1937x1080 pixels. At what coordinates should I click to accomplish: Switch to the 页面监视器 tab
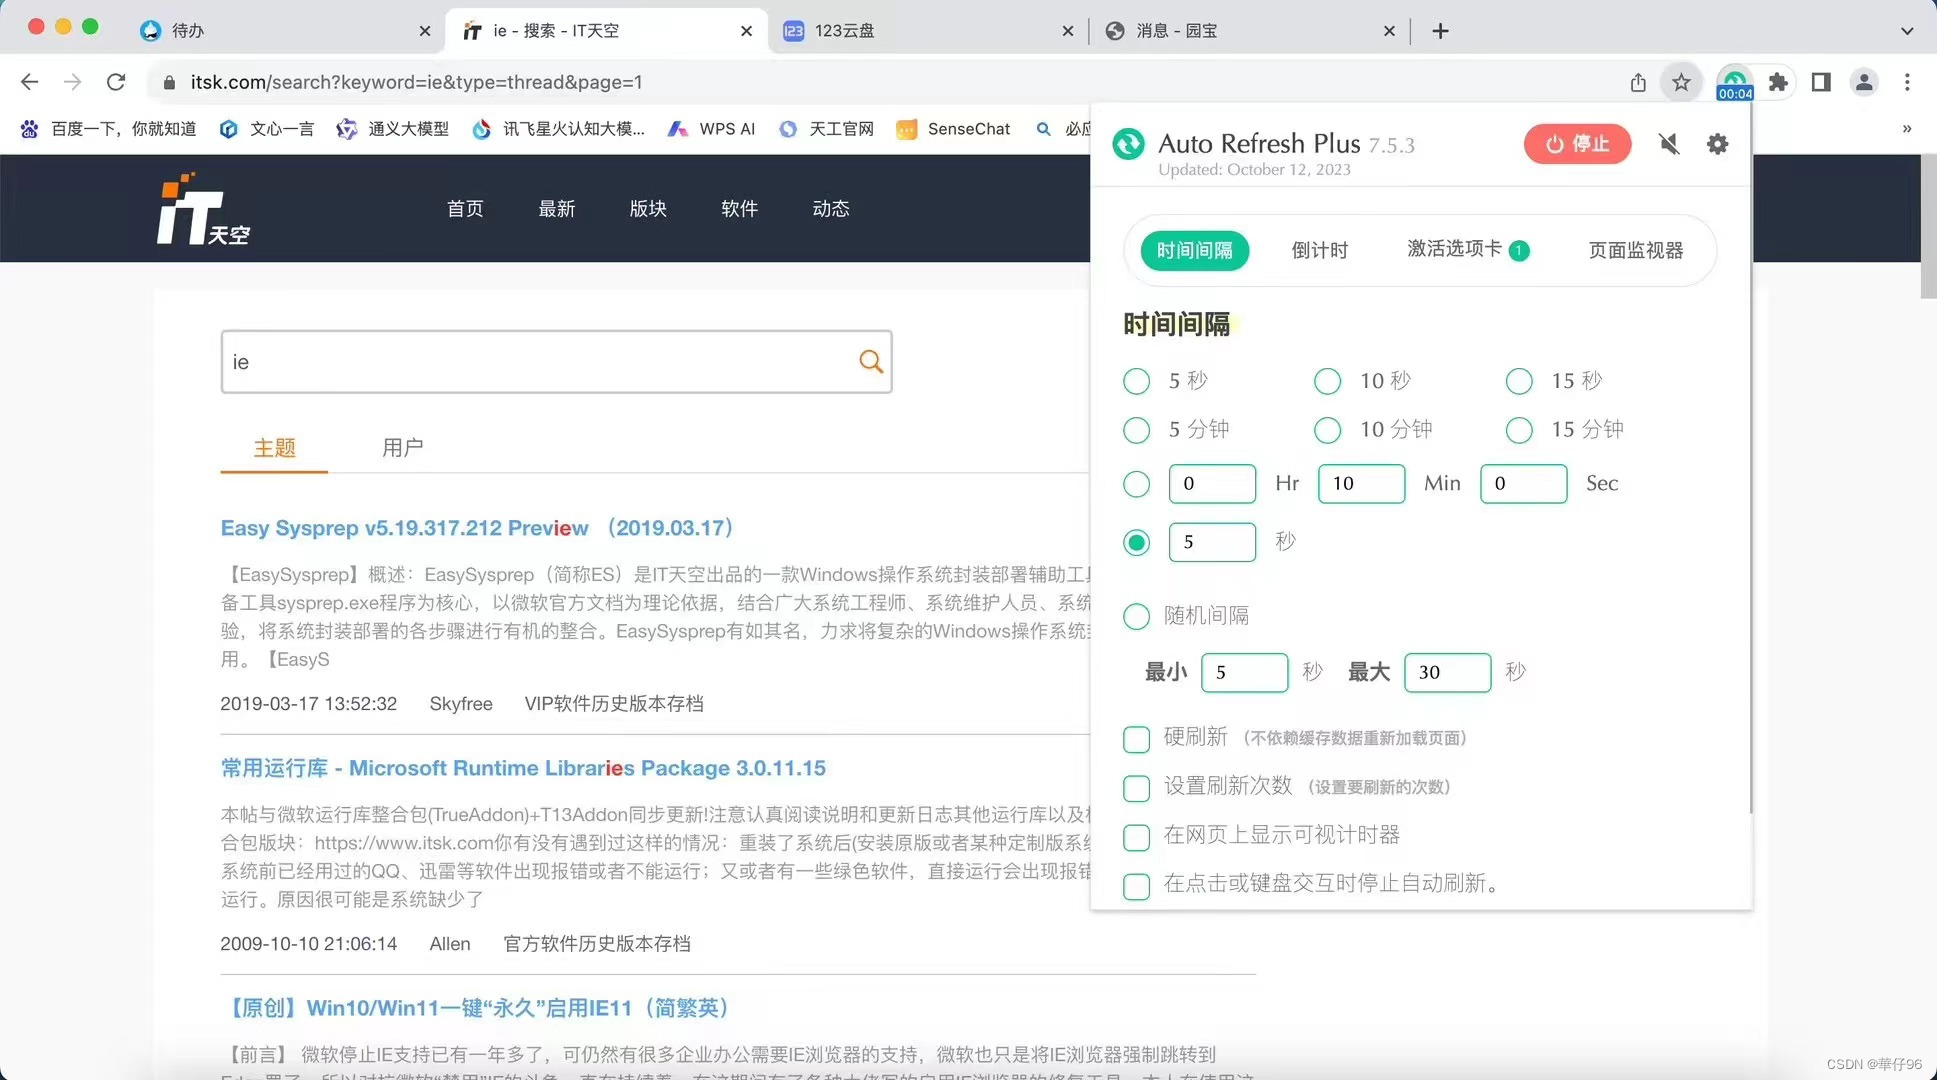tap(1635, 250)
